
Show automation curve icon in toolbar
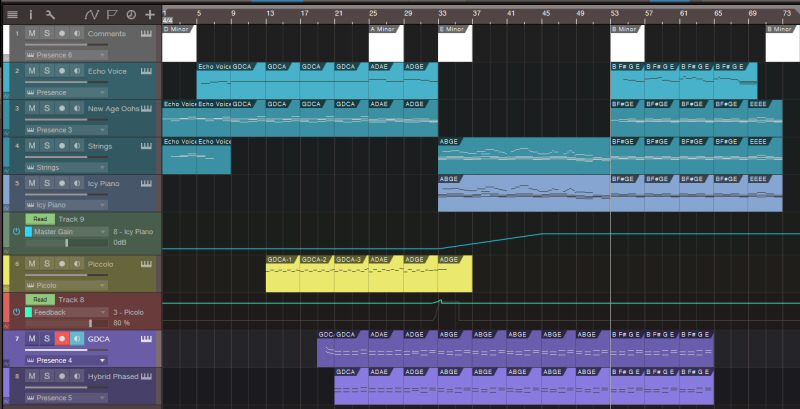tap(91, 14)
